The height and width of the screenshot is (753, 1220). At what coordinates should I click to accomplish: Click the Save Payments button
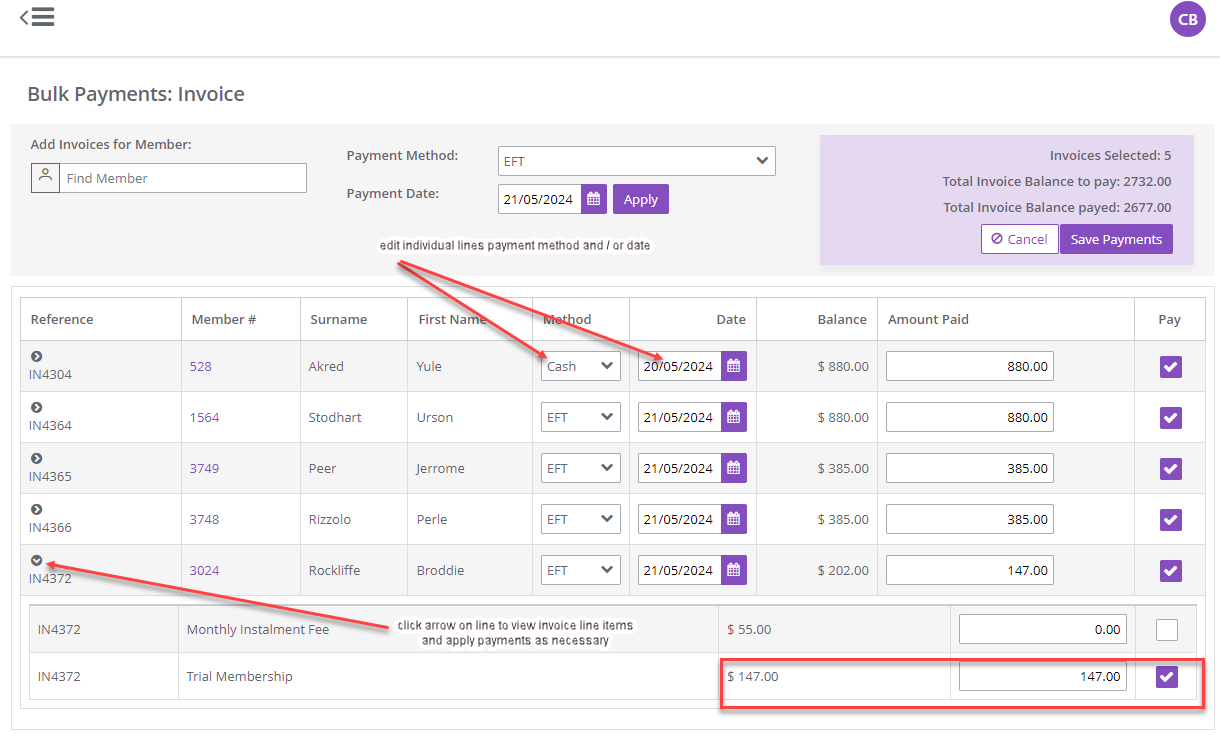click(x=1116, y=239)
